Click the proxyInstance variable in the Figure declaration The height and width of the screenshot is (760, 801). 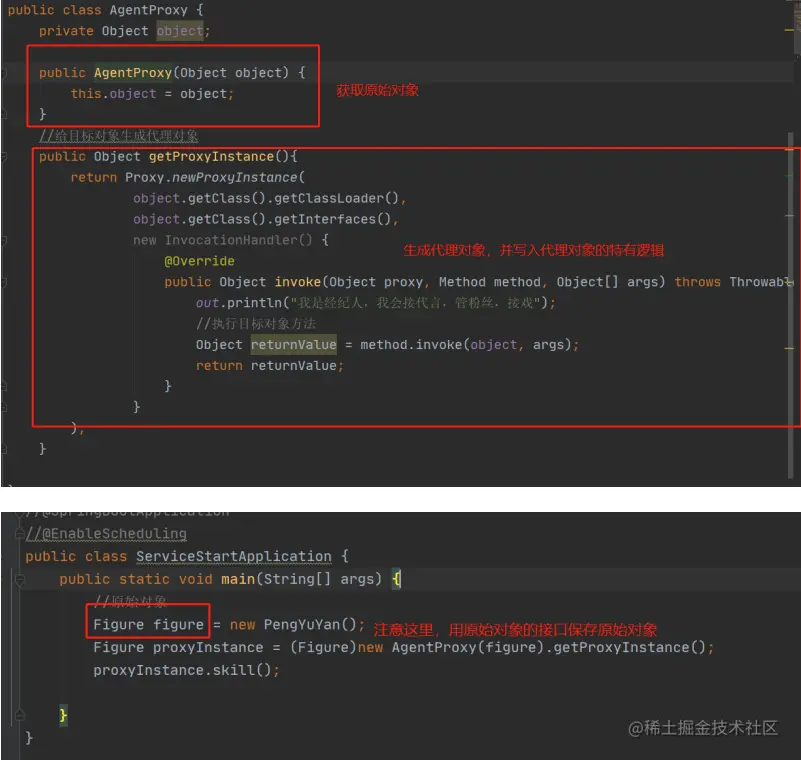click(208, 648)
